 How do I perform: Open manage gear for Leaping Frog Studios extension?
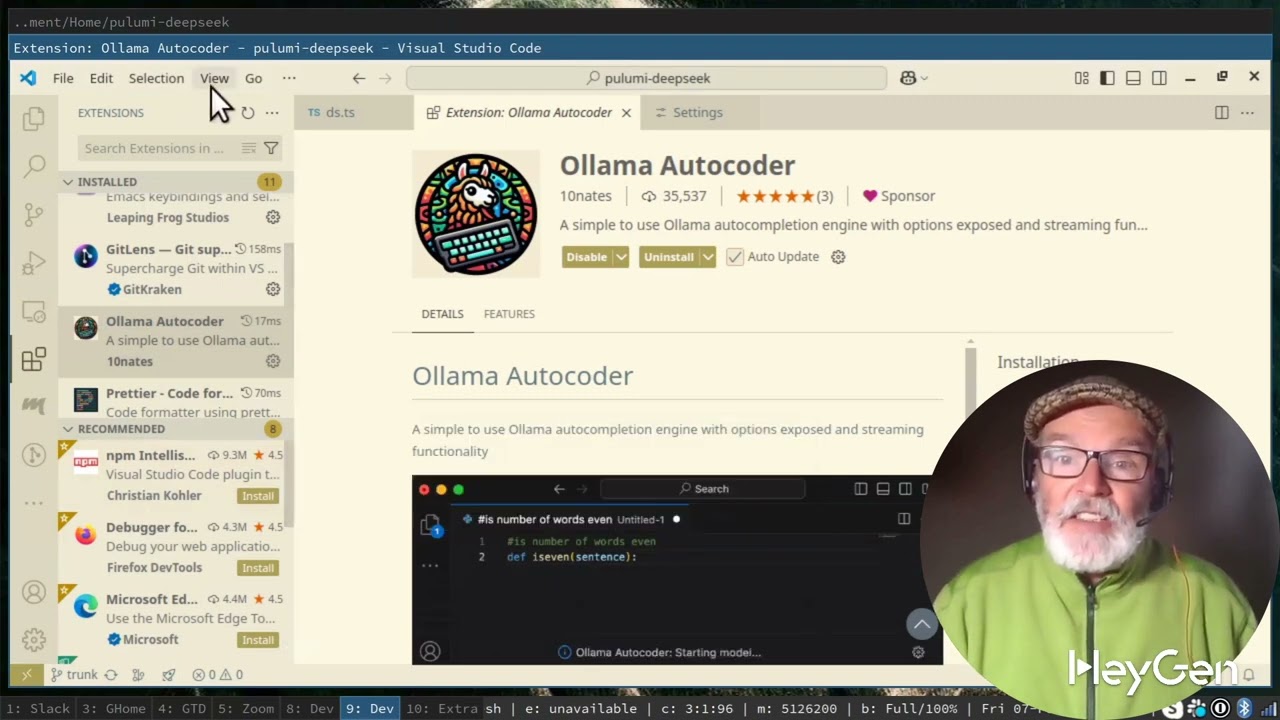[273, 217]
